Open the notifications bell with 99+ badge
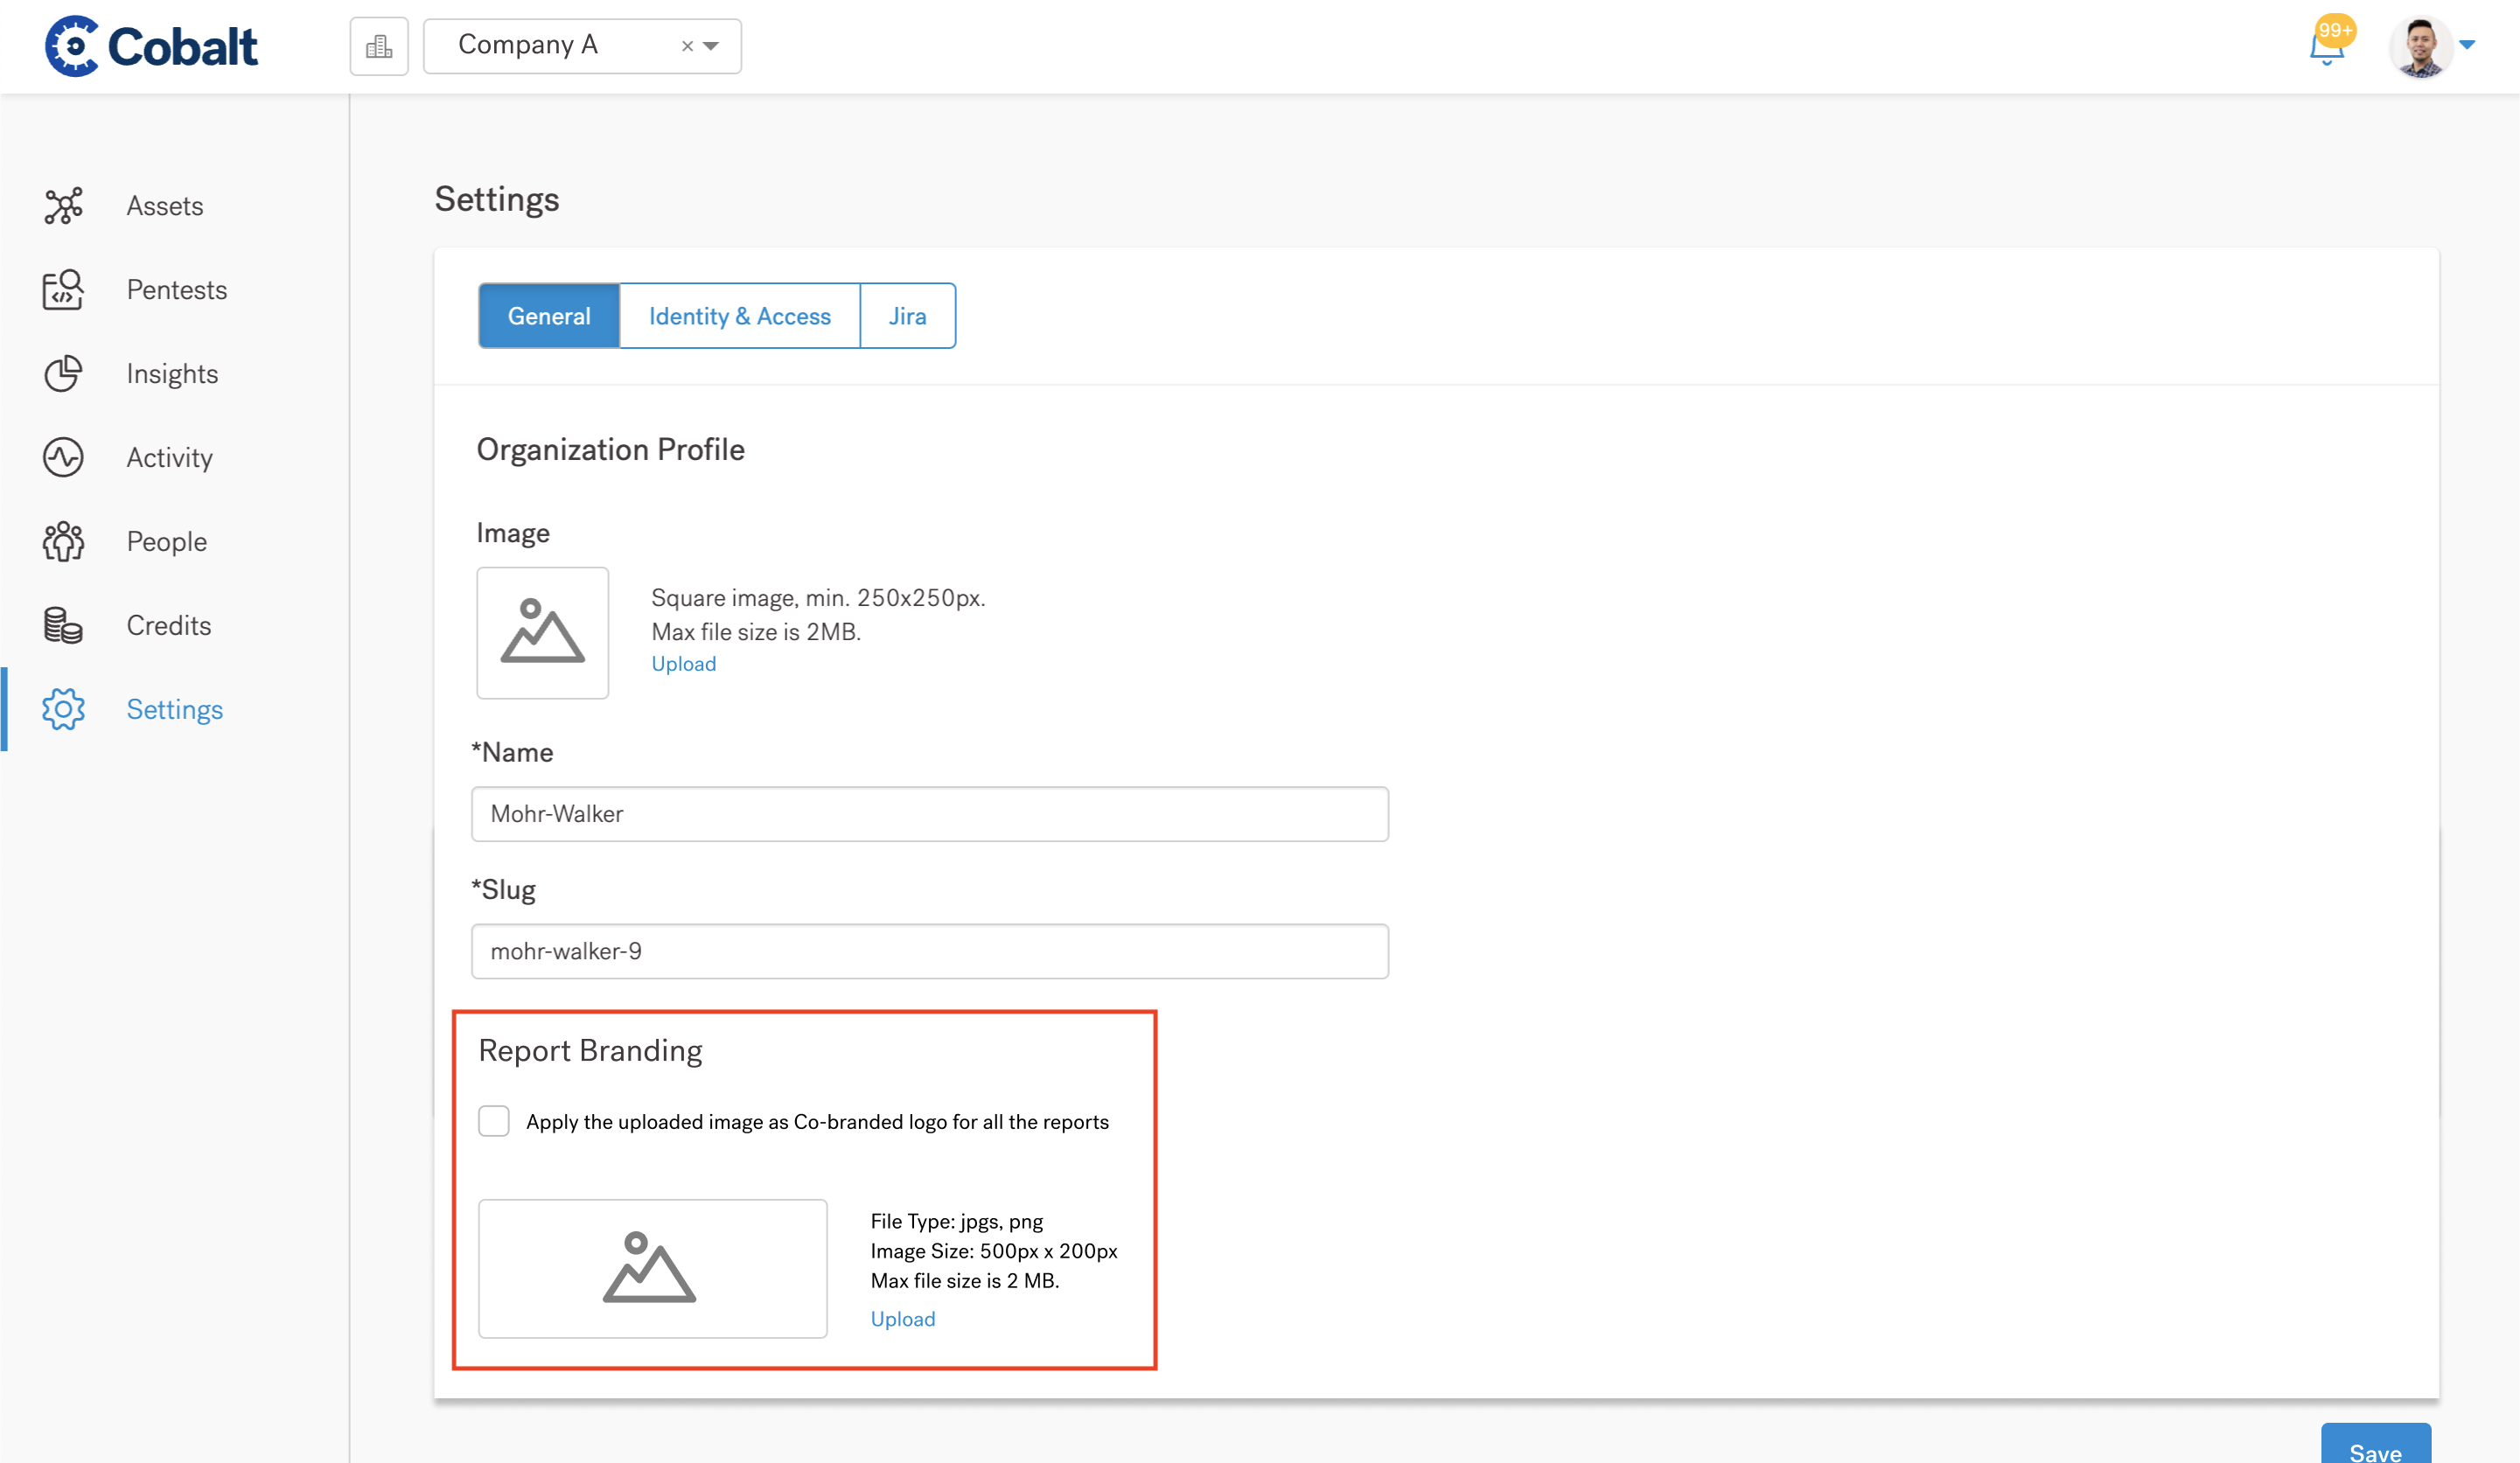This screenshot has width=2520, height=1463. [2326, 47]
